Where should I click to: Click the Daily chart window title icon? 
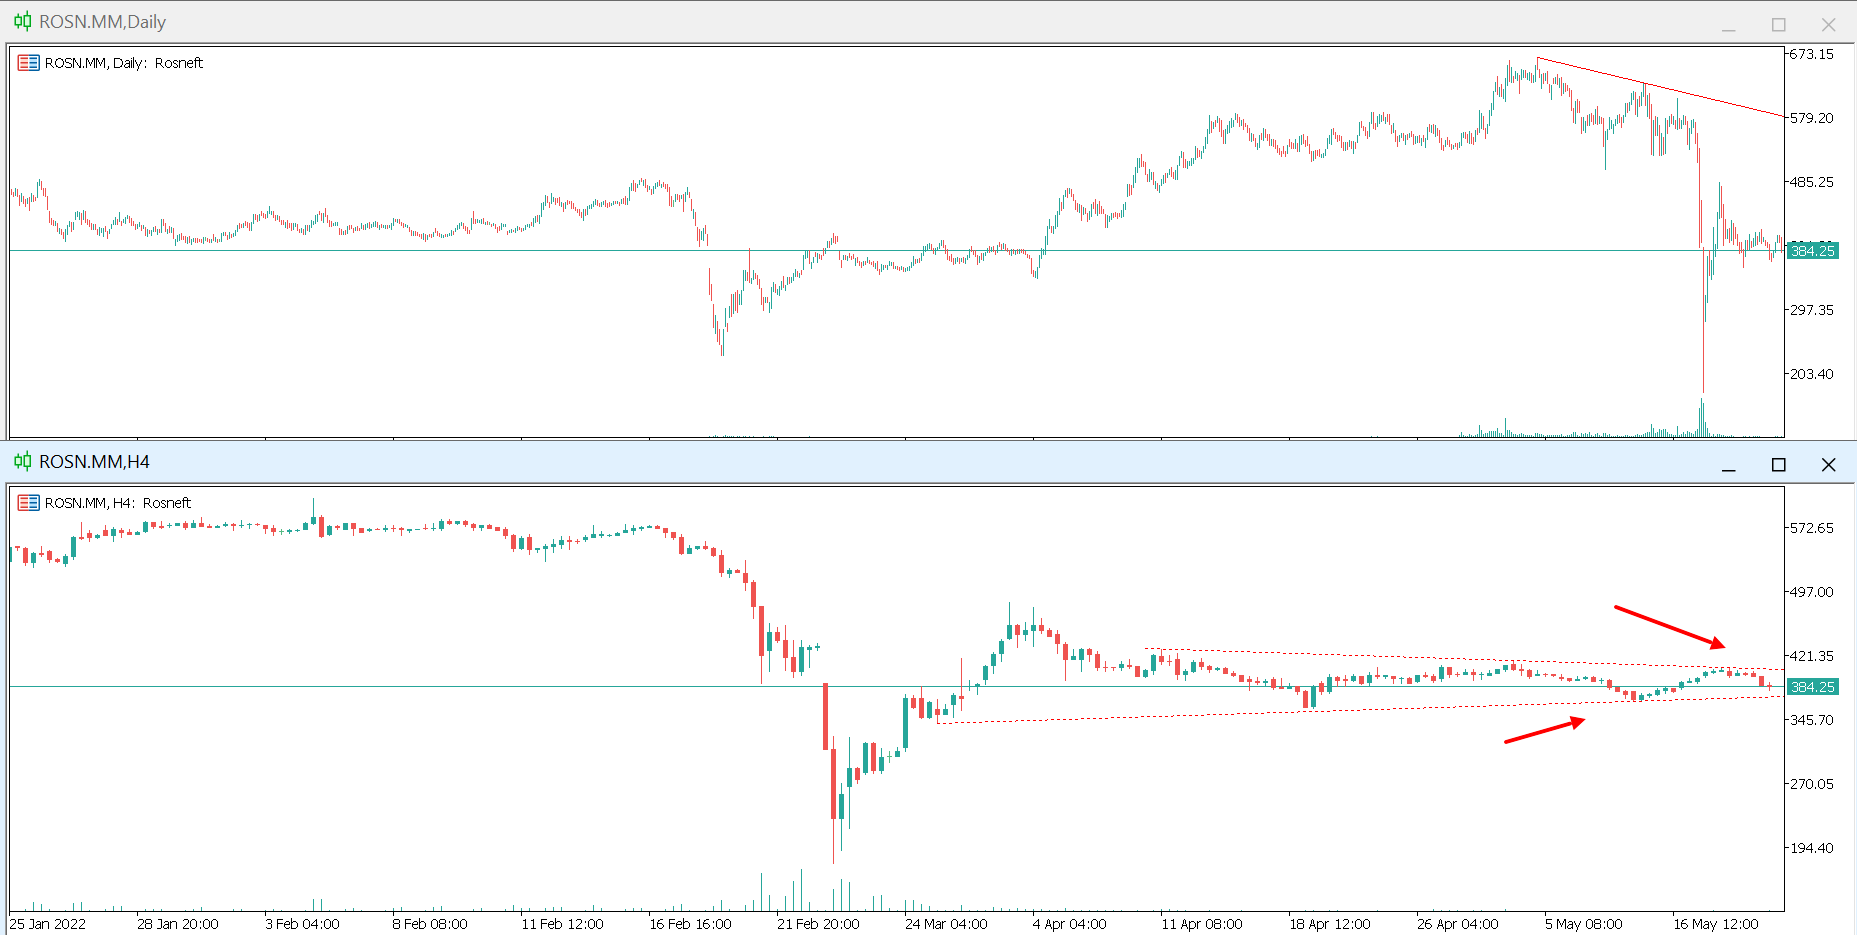pyautogui.click(x=22, y=21)
